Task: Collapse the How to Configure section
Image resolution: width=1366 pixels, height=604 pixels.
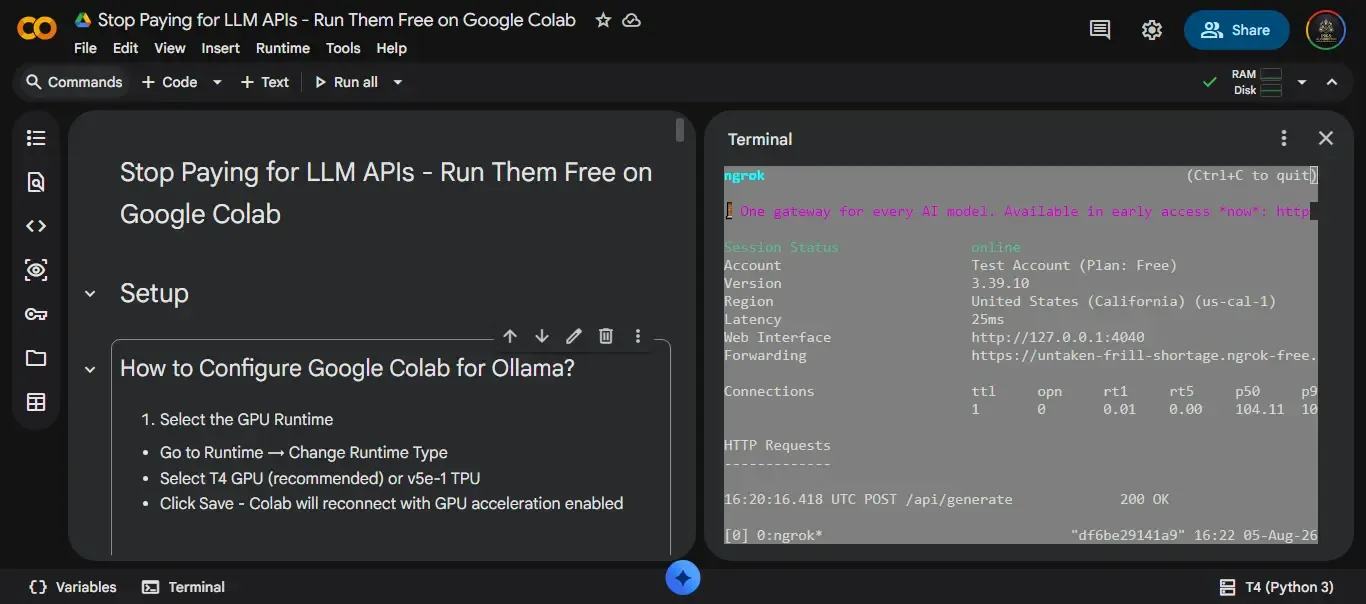Action: [x=90, y=369]
